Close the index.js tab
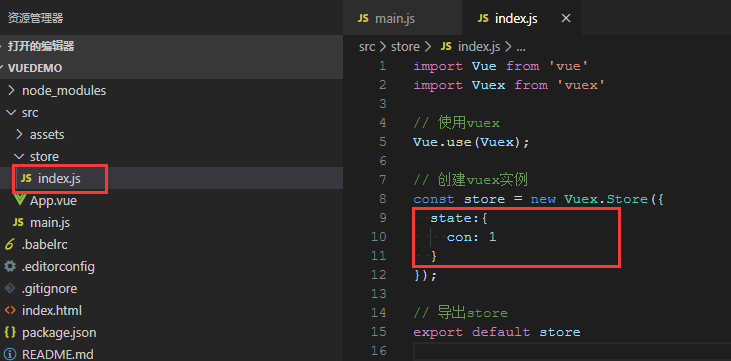This screenshot has width=731, height=361. pos(565,19)
